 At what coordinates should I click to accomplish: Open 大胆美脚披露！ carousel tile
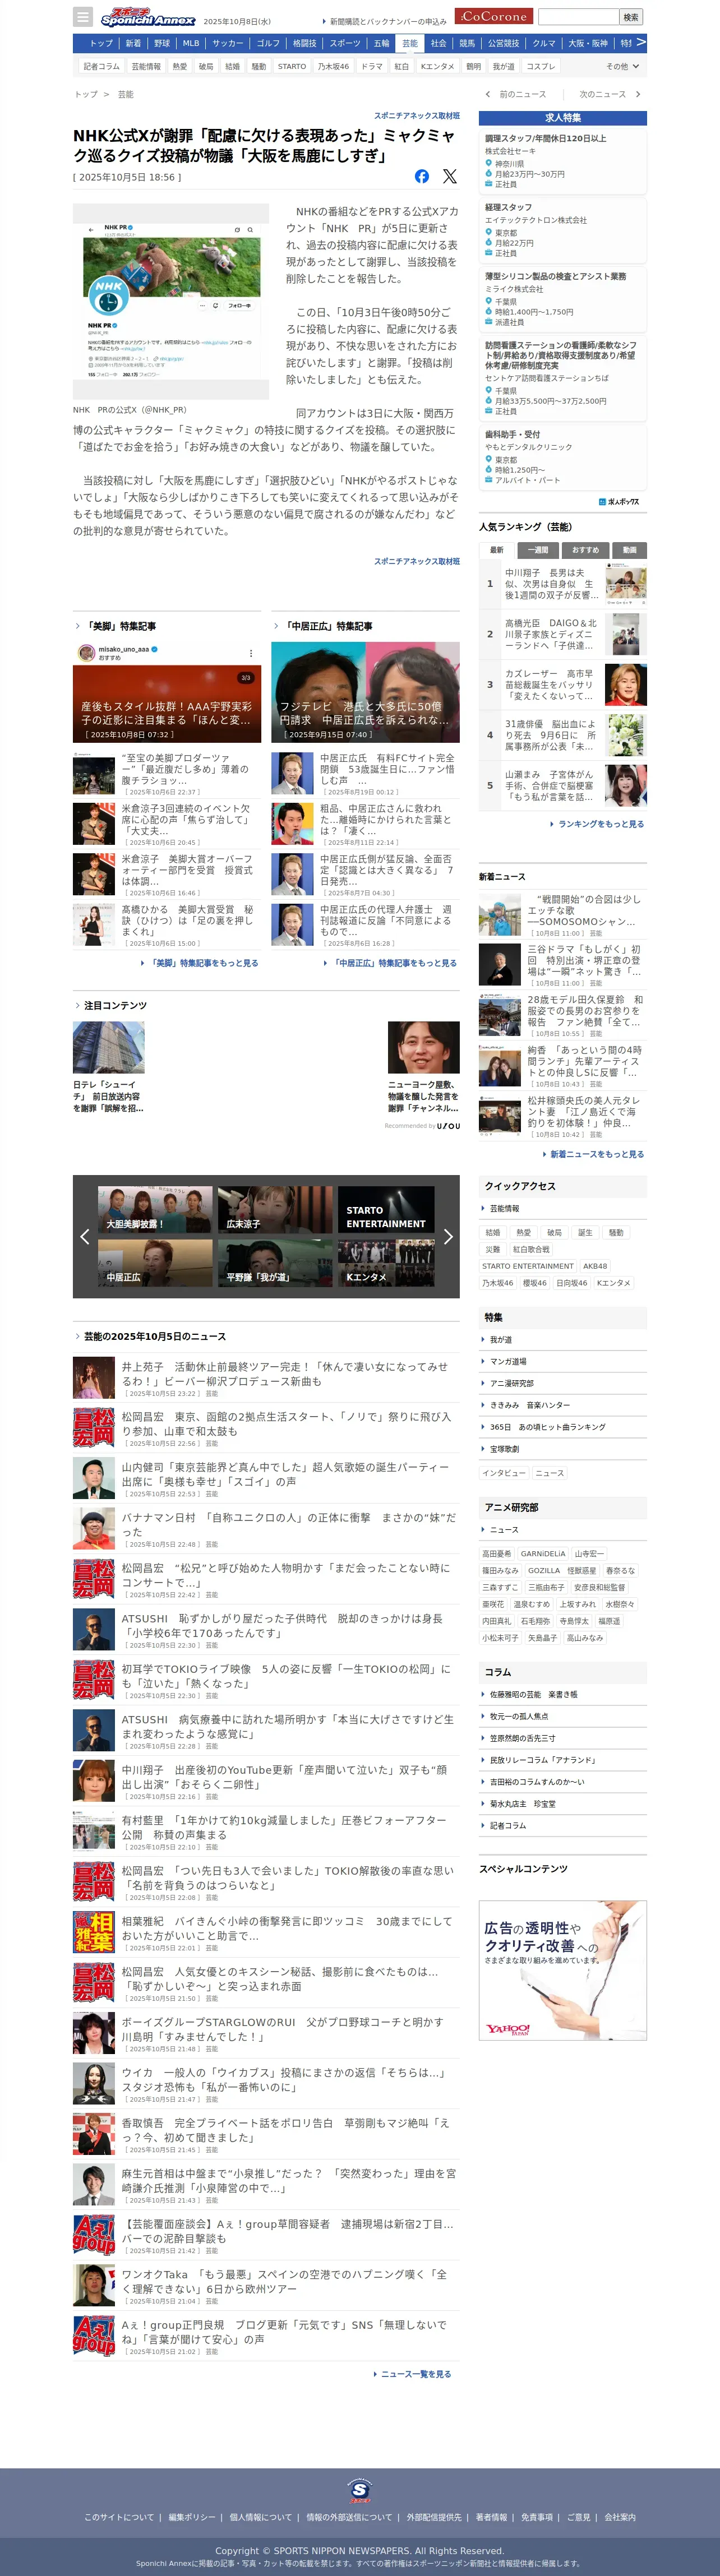(x=155, y=1210)
